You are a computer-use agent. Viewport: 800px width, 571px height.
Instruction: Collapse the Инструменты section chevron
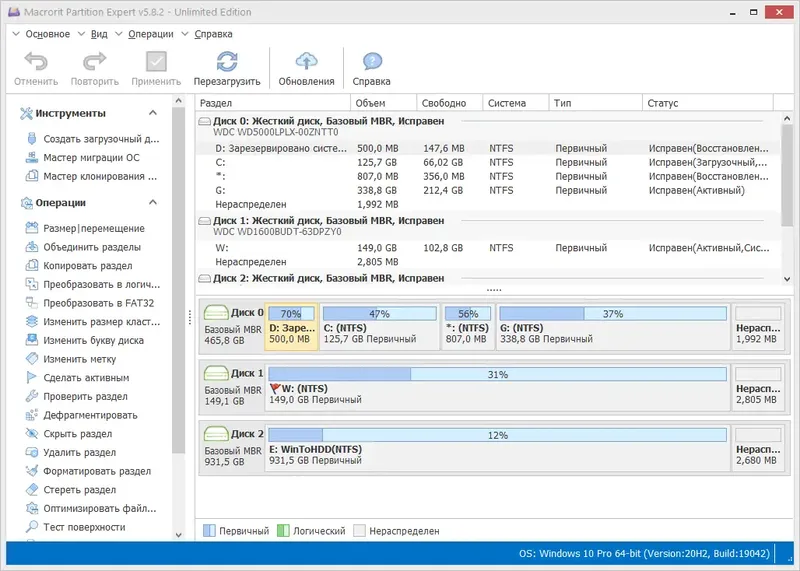(x=153, y=113)
